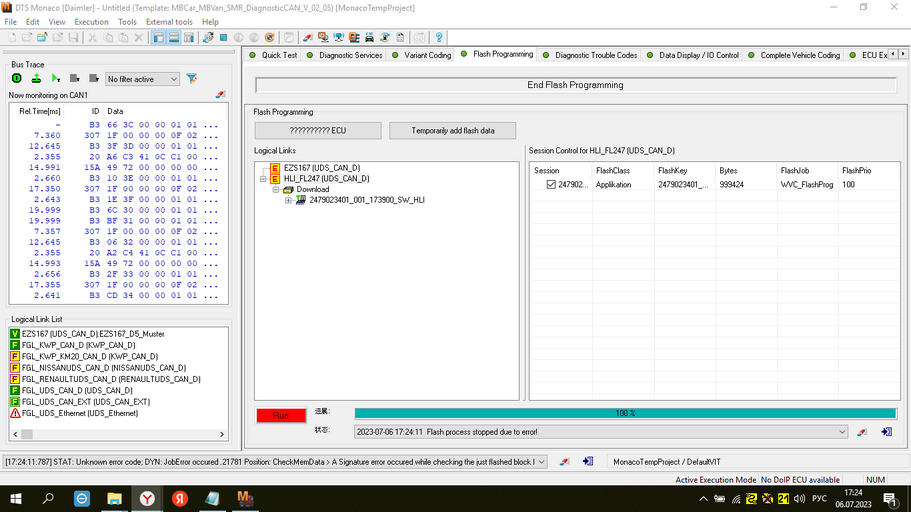This screenshot has width=911, height=512.
Task: Click the blue network monitor toolbar icon
Action: (x=339, y=38)
